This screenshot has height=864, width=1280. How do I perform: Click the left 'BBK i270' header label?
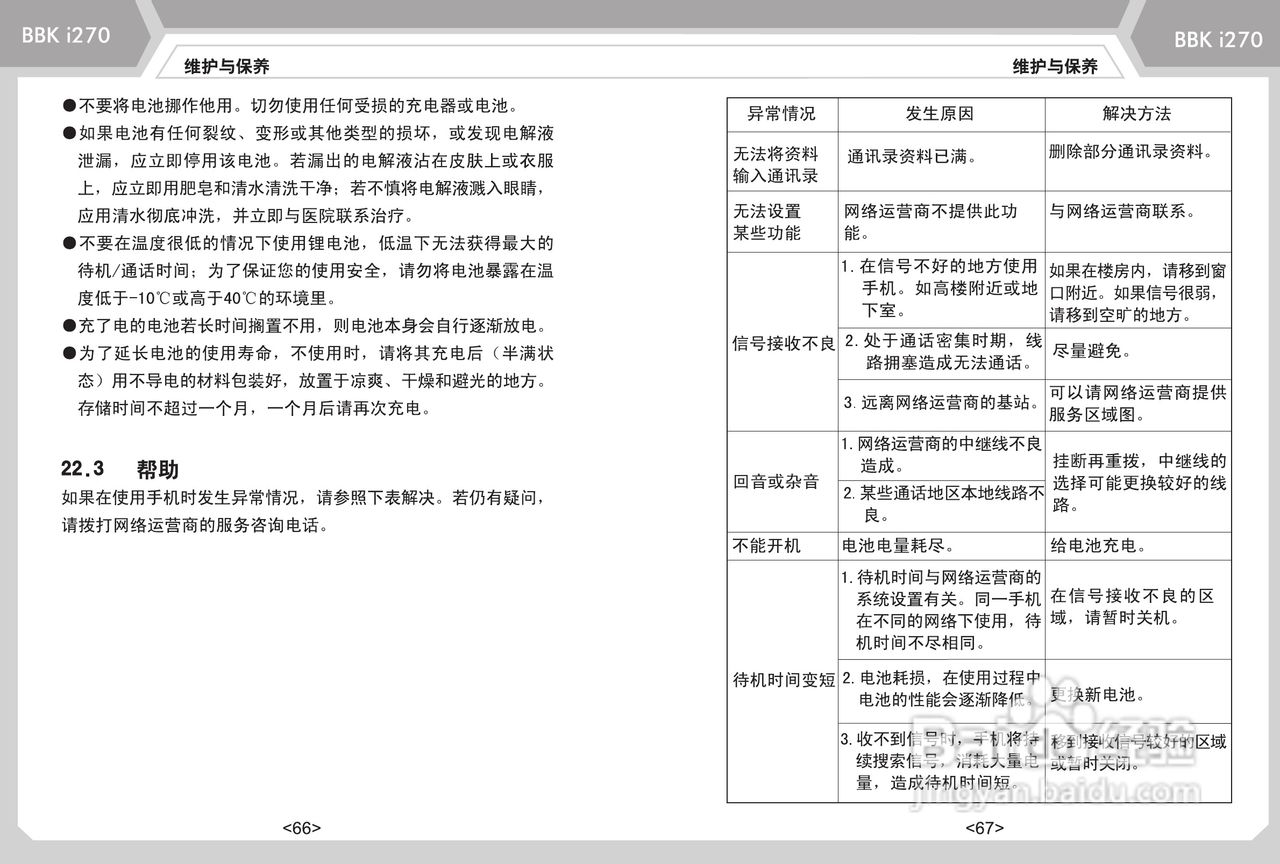click(x=66, y=35)
